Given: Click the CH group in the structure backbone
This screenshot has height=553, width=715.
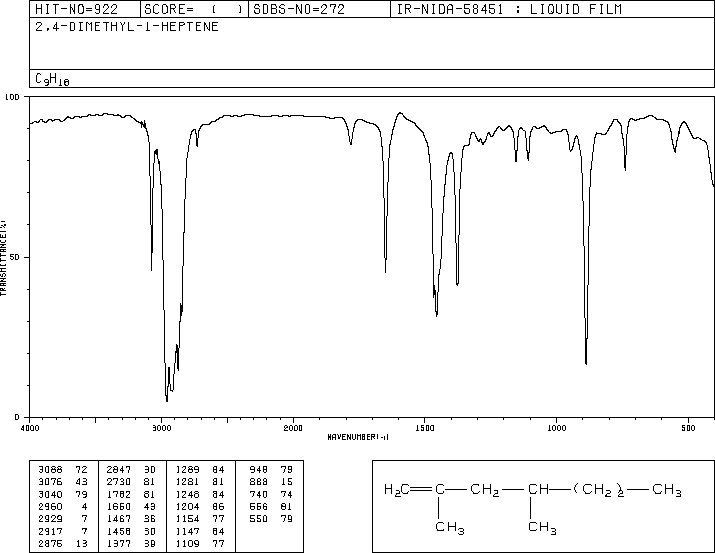Looking at the screenshot, I should tap(538, 490).
